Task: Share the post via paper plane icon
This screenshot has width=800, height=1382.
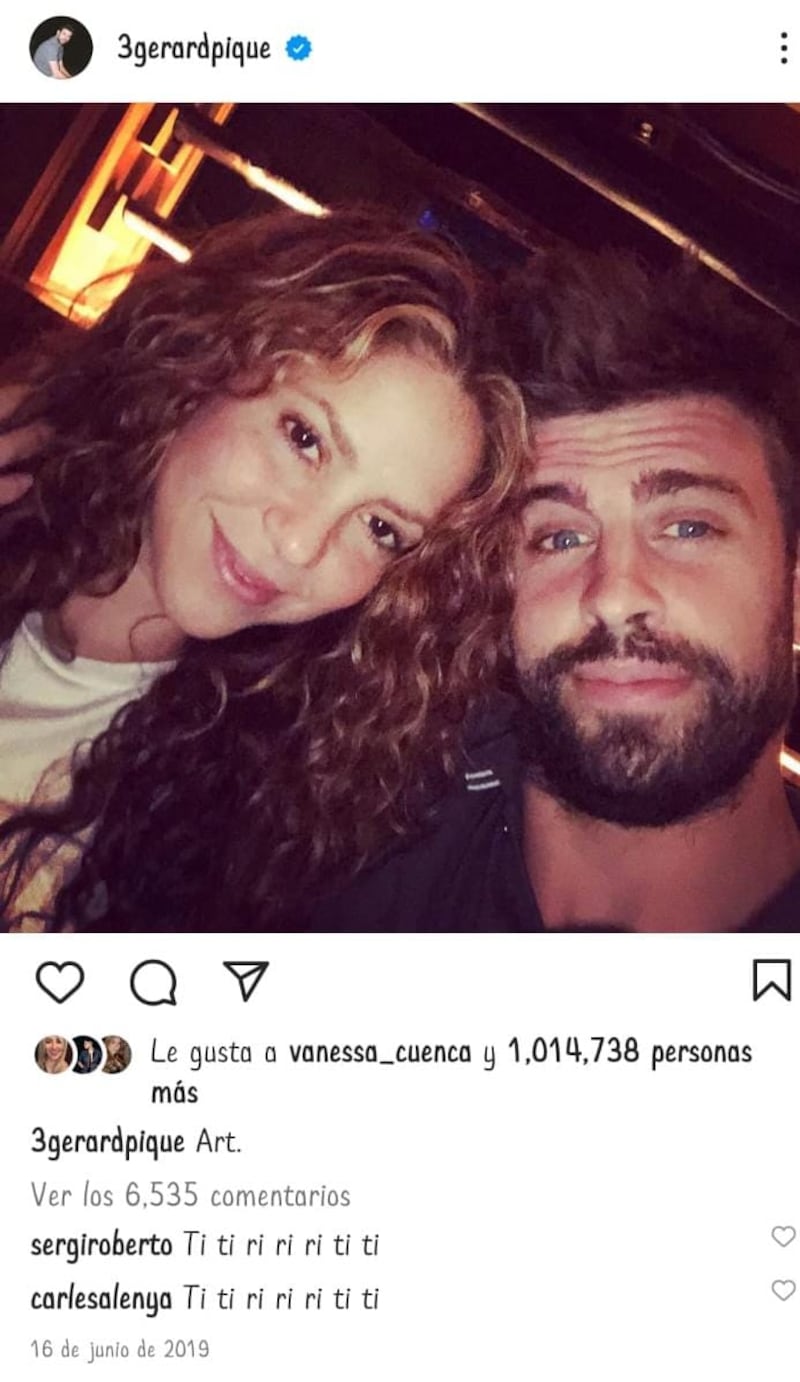Action: tap(245, 981)
